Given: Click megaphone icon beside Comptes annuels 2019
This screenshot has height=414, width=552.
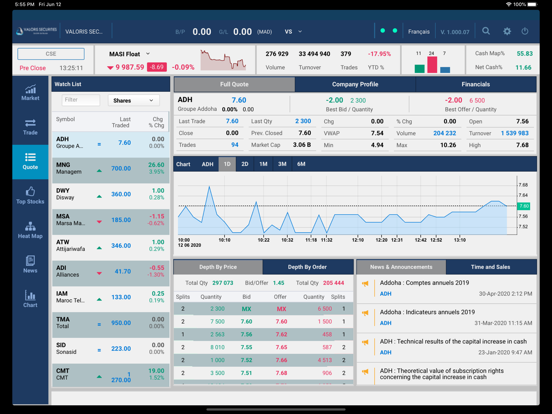Looking at the screenshot, I should pos(365,284).
